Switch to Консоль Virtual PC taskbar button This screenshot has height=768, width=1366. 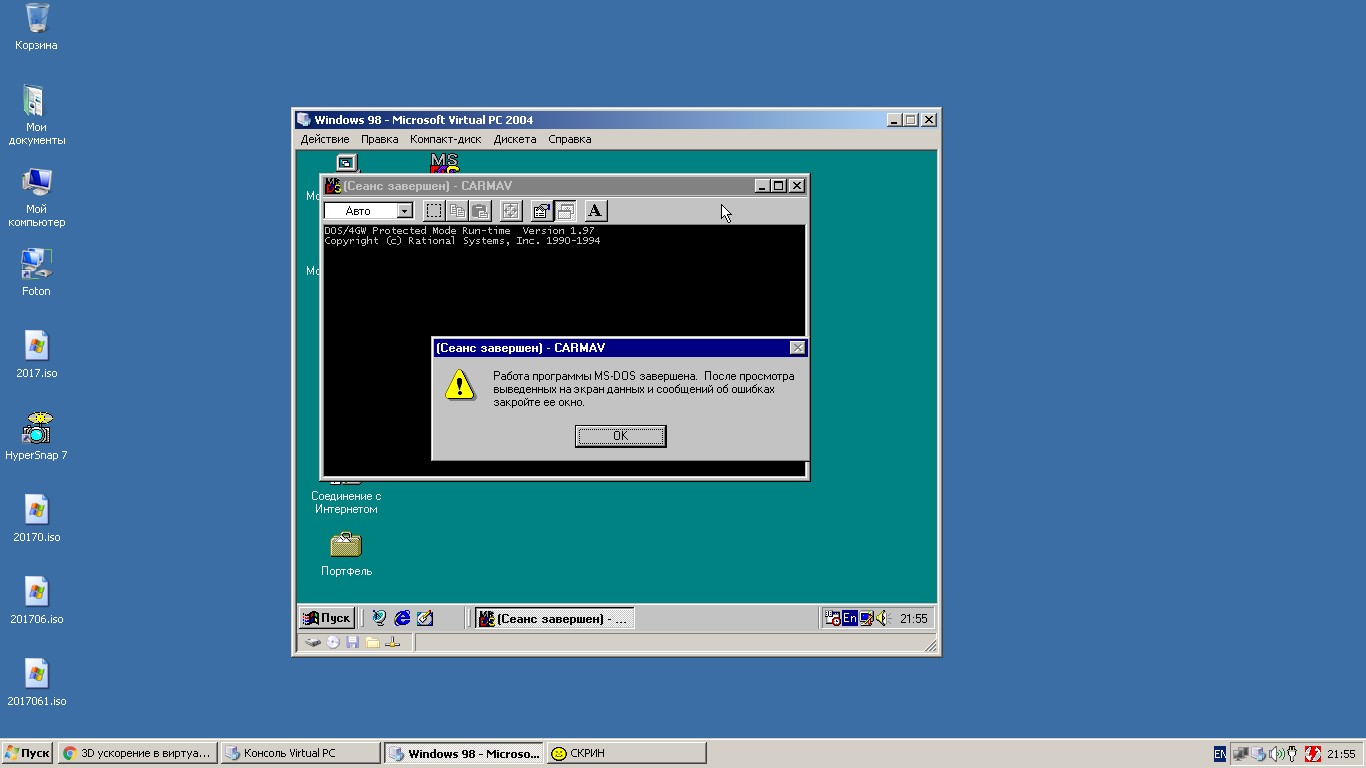pos(300,753)
